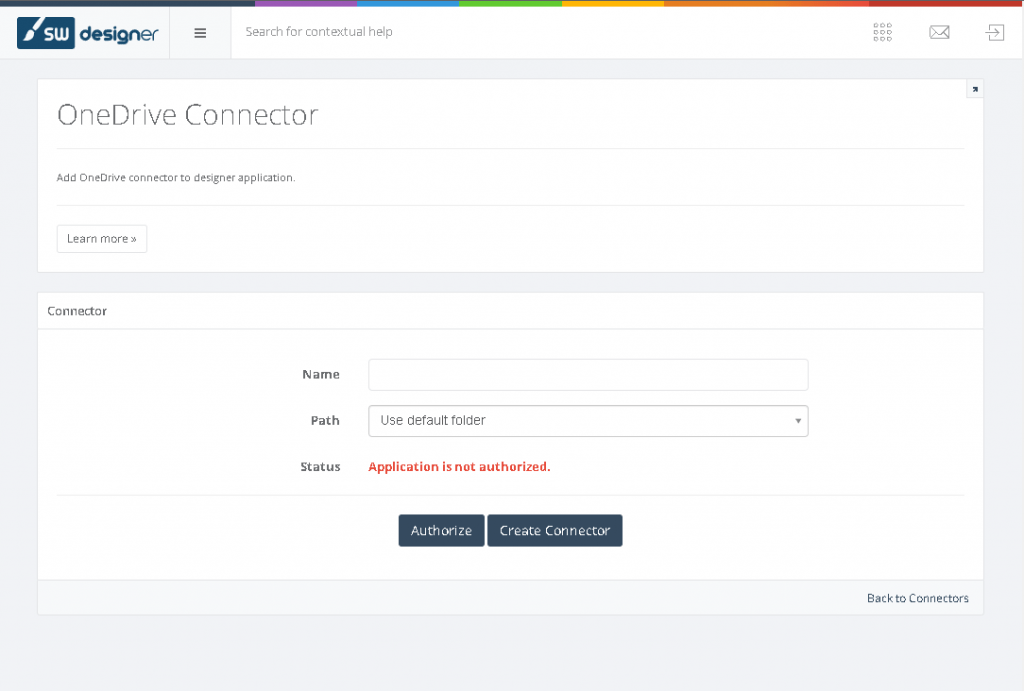Image resolution: width=1024 pixels, height=691 pixels.
Task: Click the Create Connector button
Action: point(555,530)
